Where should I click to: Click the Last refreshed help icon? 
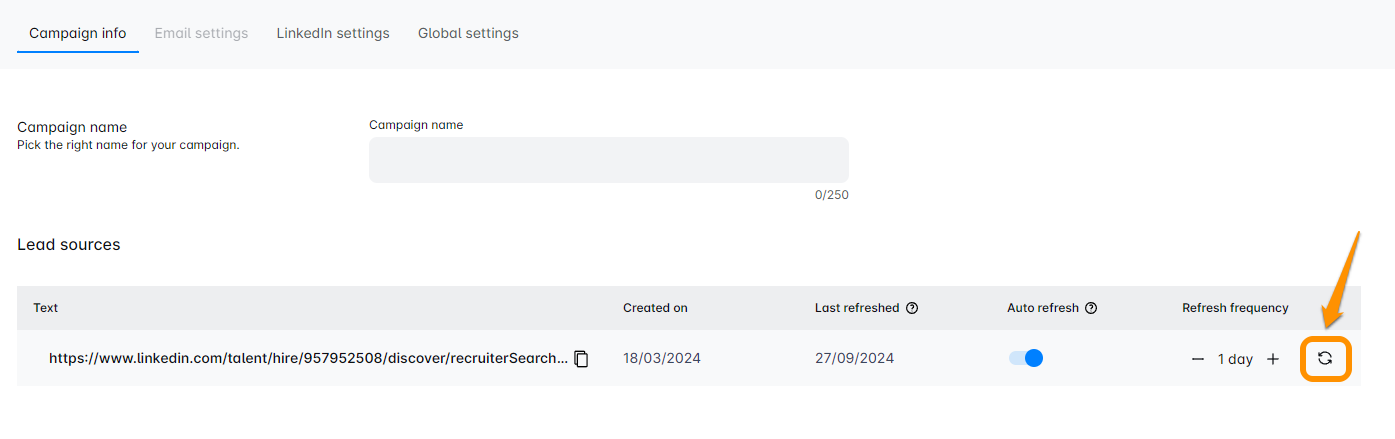point(912,308)
